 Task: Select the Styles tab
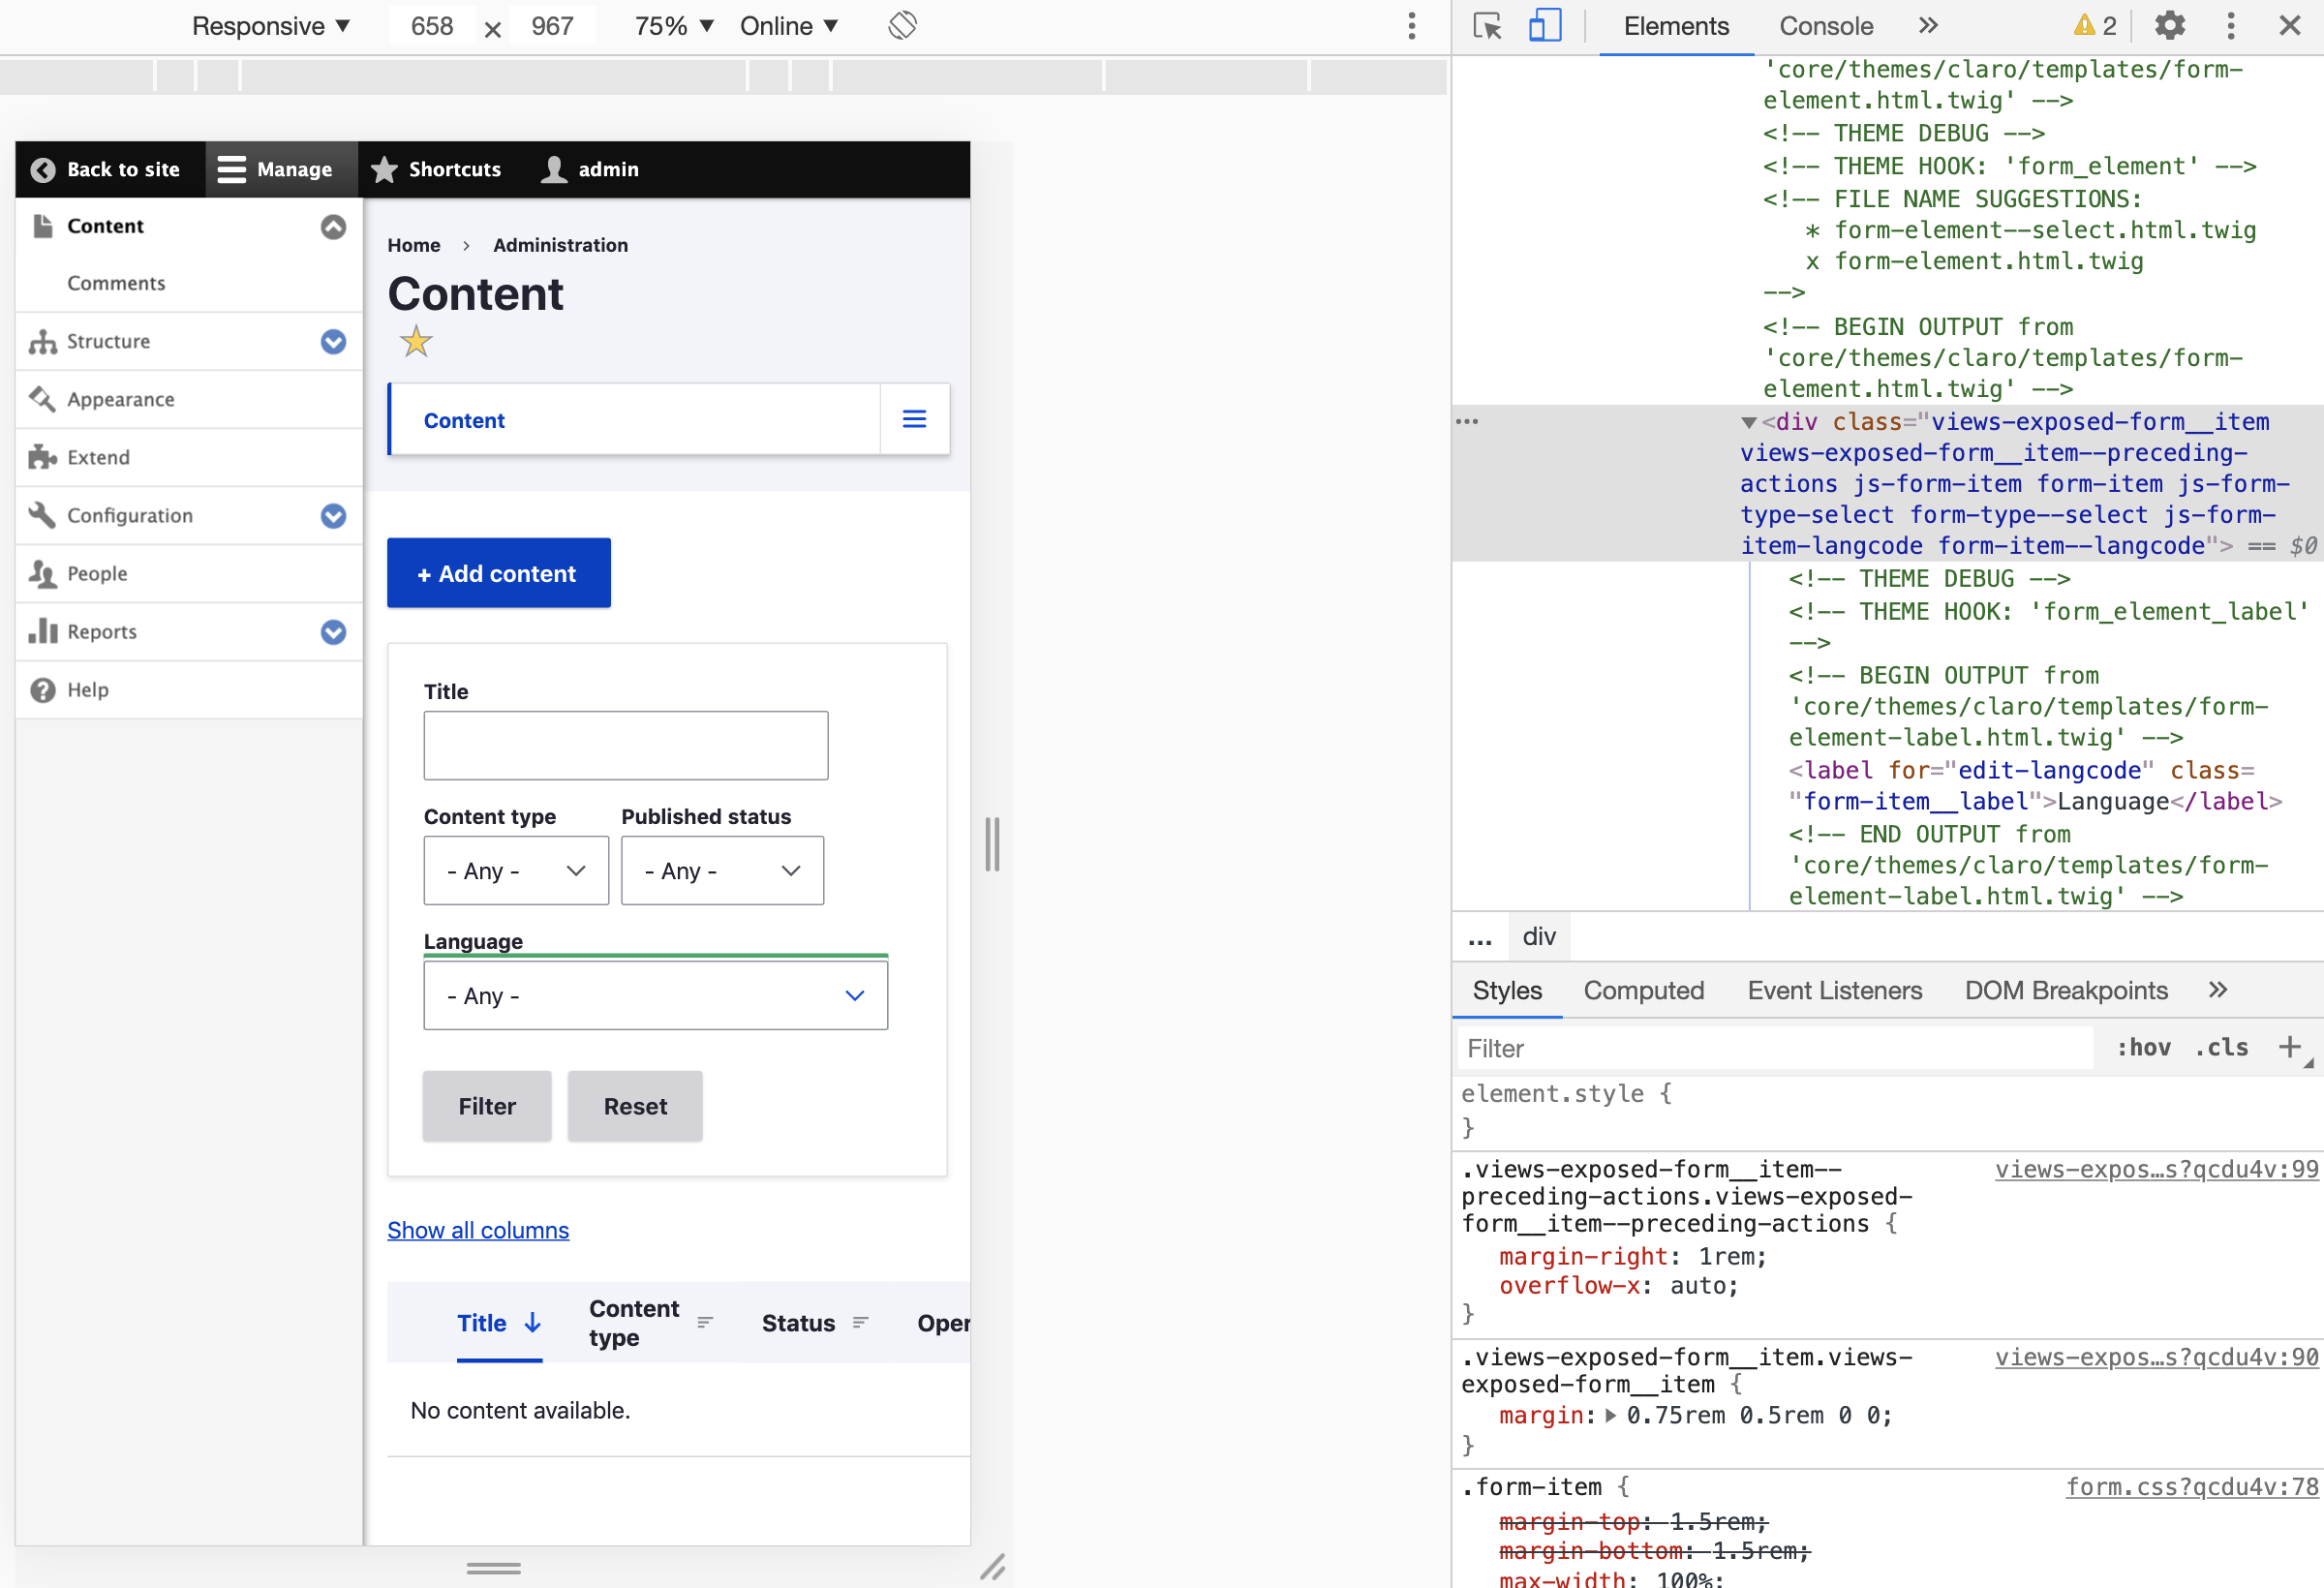[x=1507, y=990]
